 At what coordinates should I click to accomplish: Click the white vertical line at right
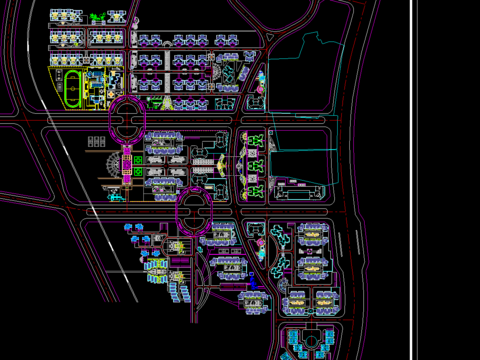click(414, 180)
